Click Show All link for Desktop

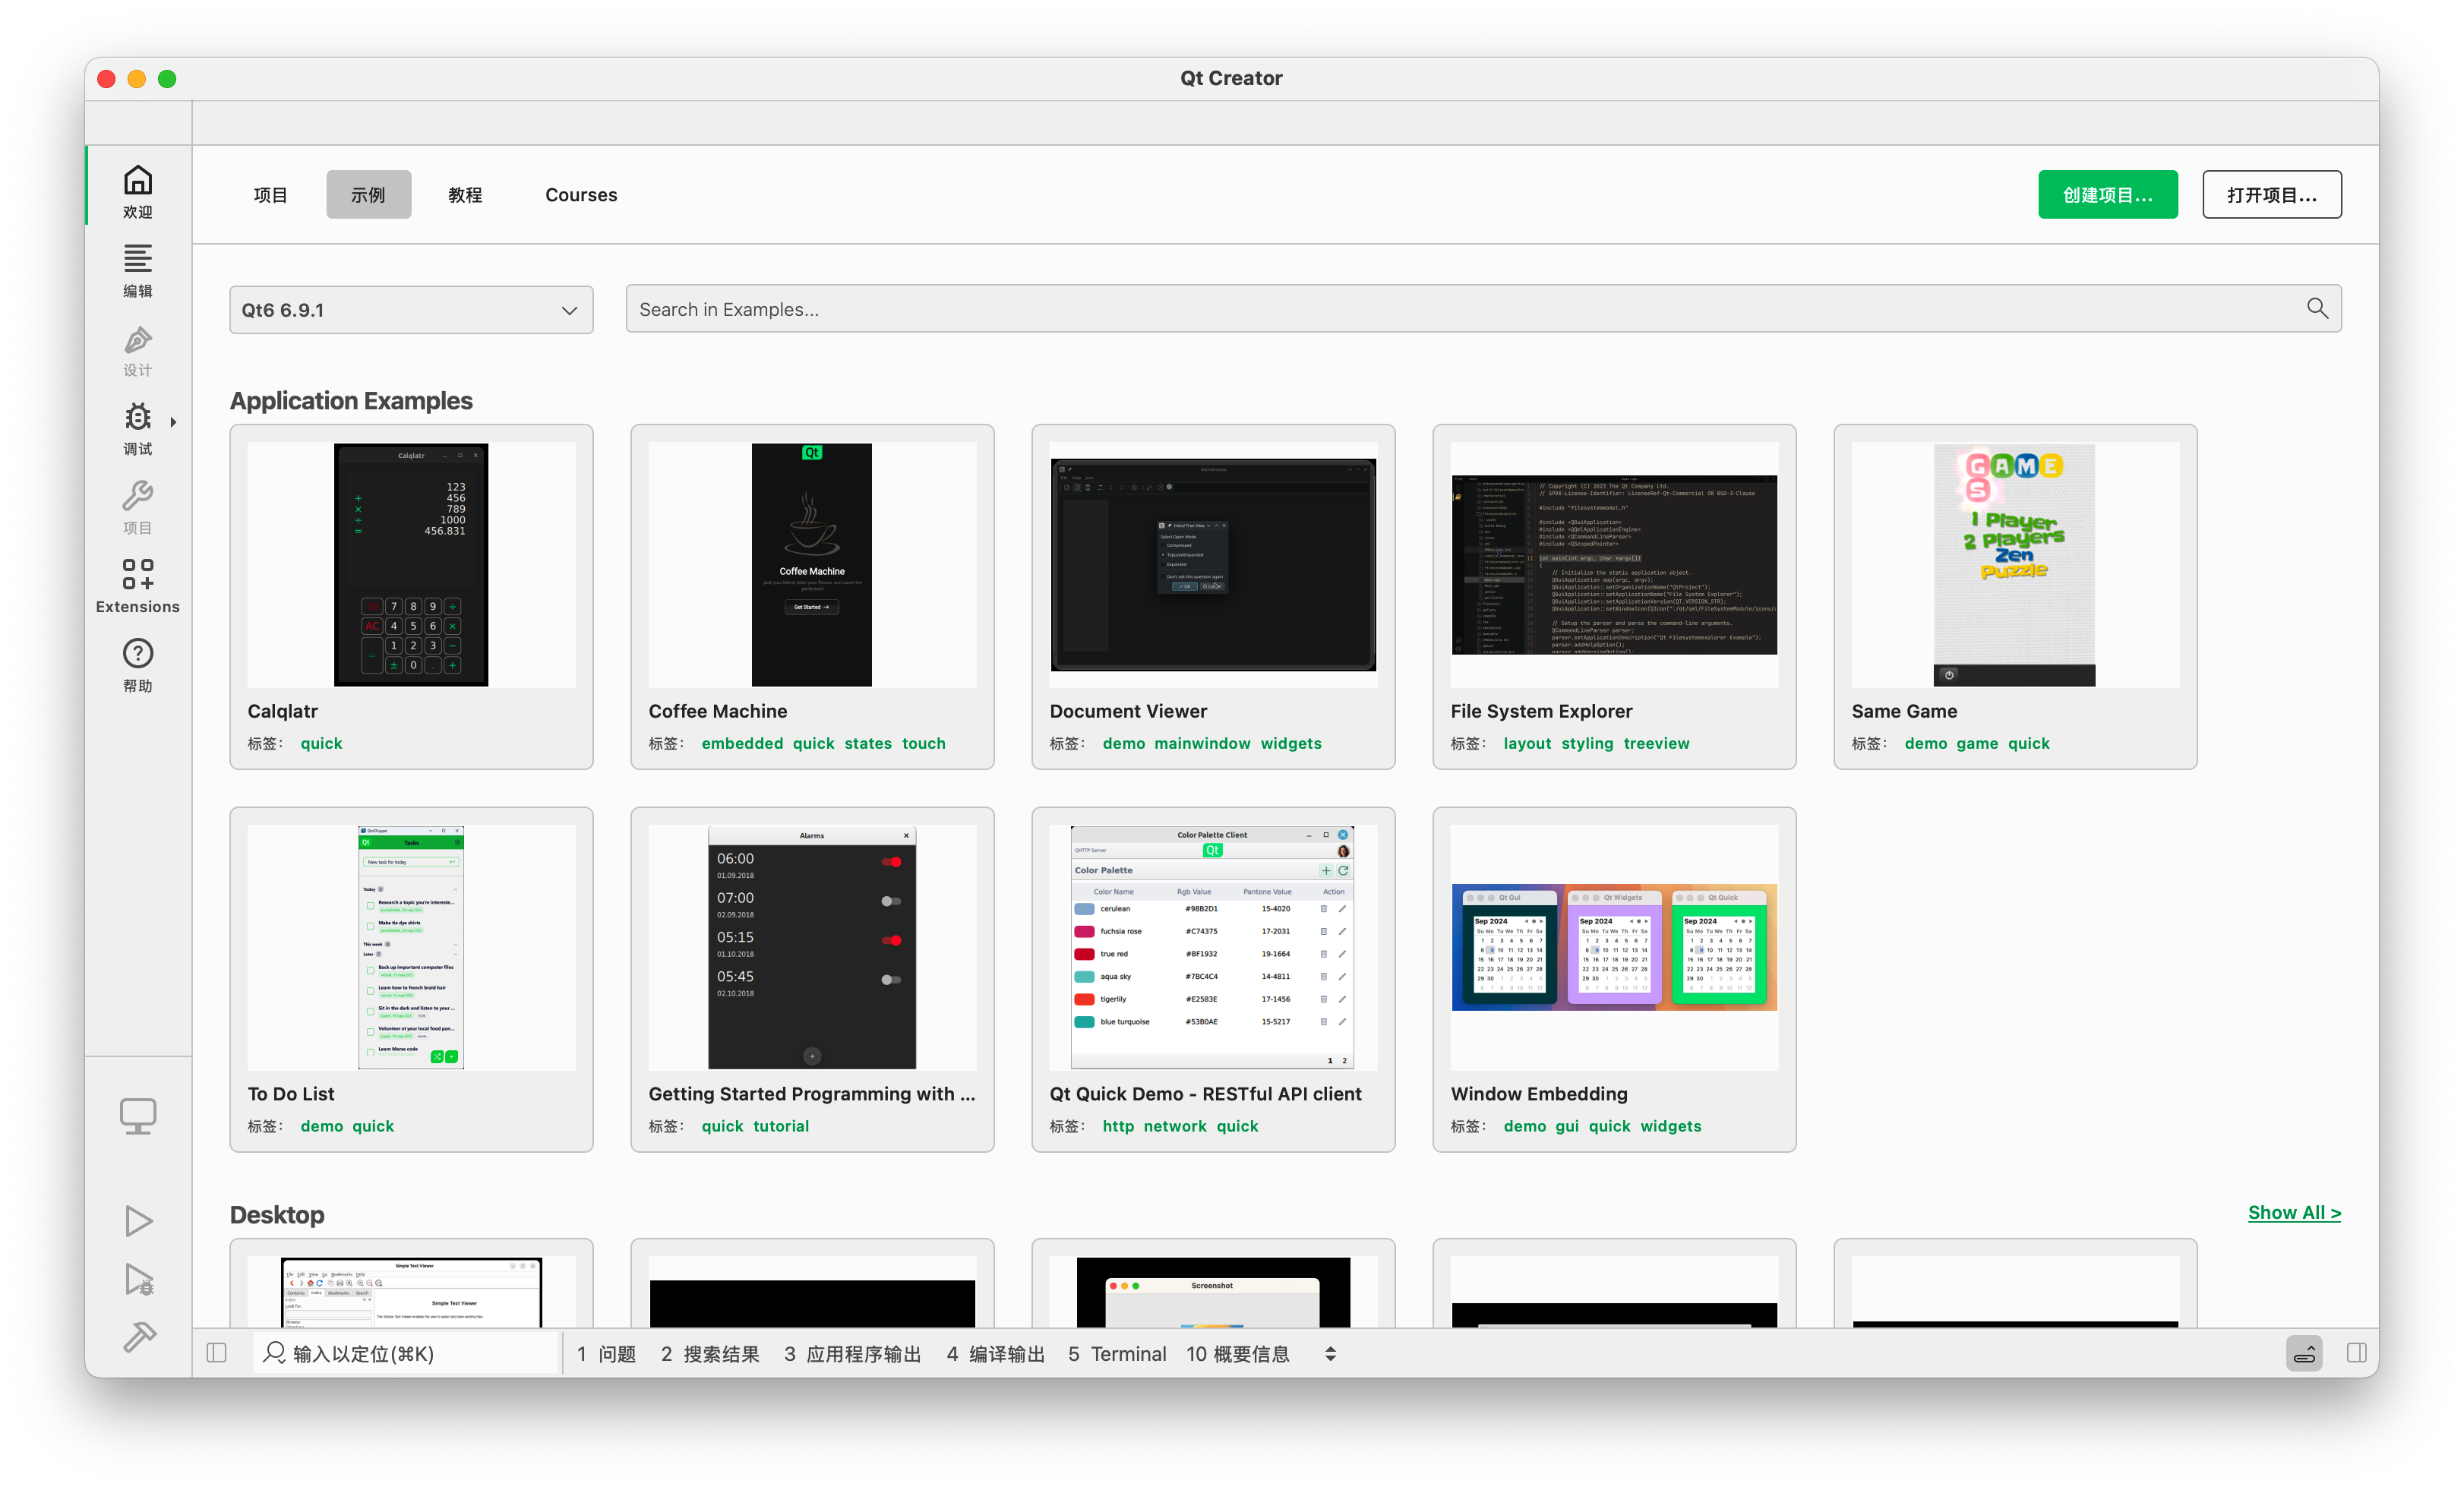click(2294, 1212)
